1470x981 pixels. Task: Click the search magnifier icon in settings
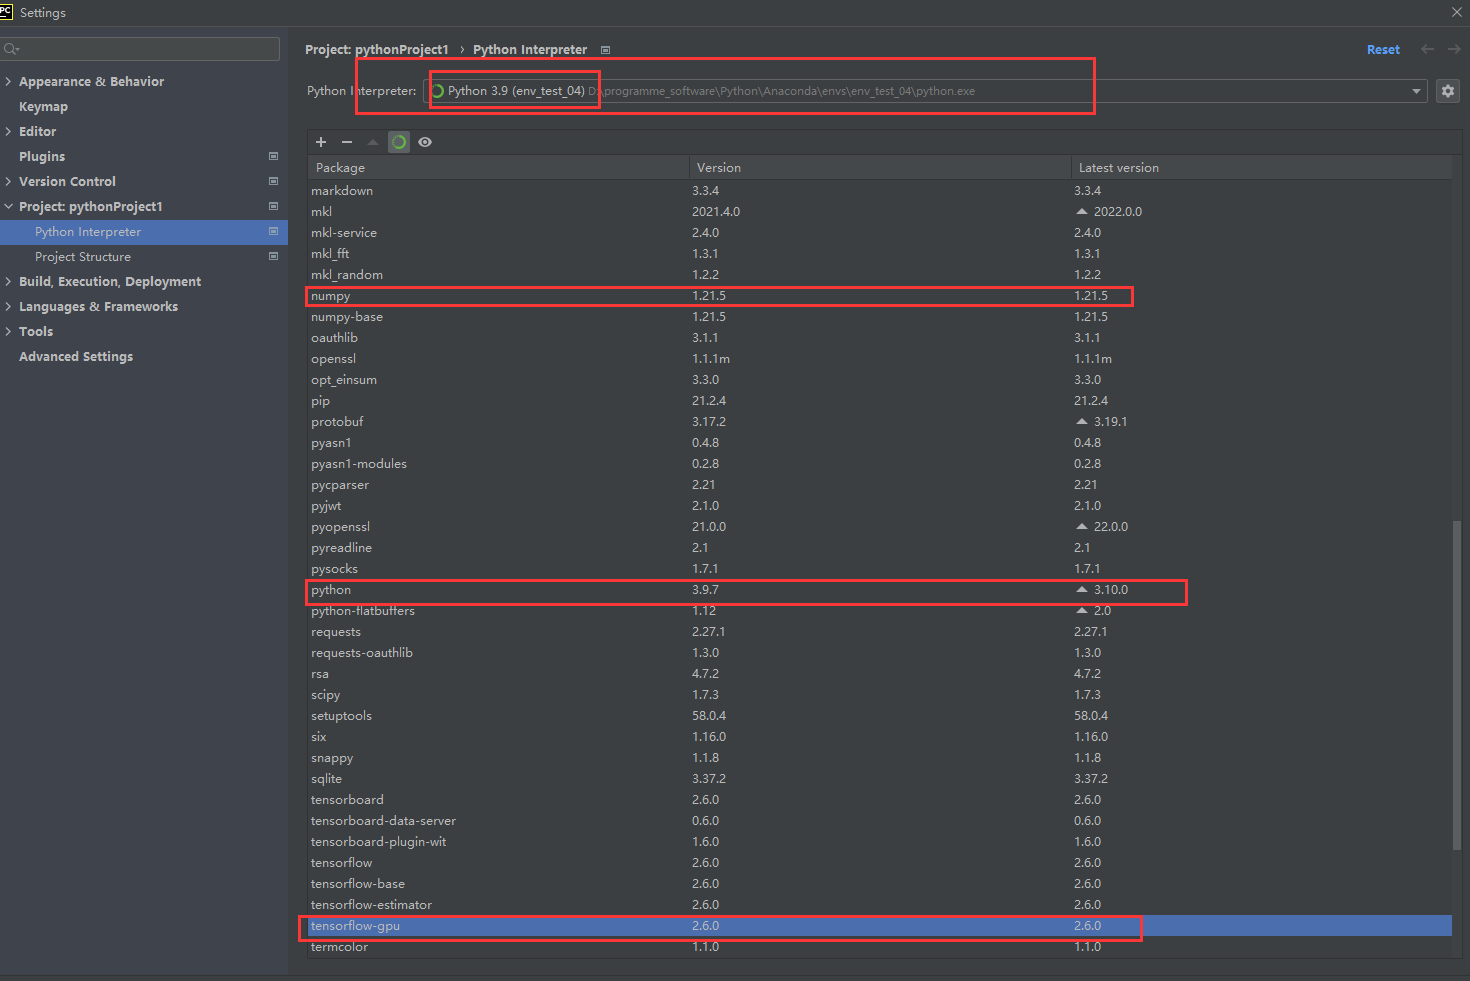10,49
